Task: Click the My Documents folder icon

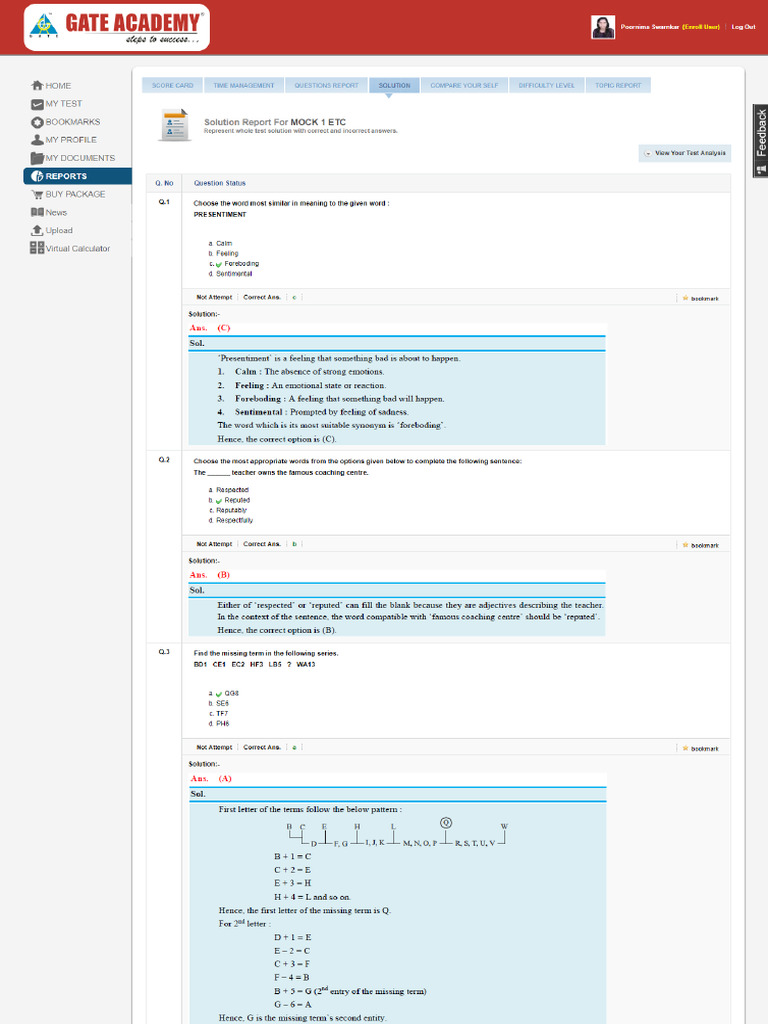Action: point(37,158)
